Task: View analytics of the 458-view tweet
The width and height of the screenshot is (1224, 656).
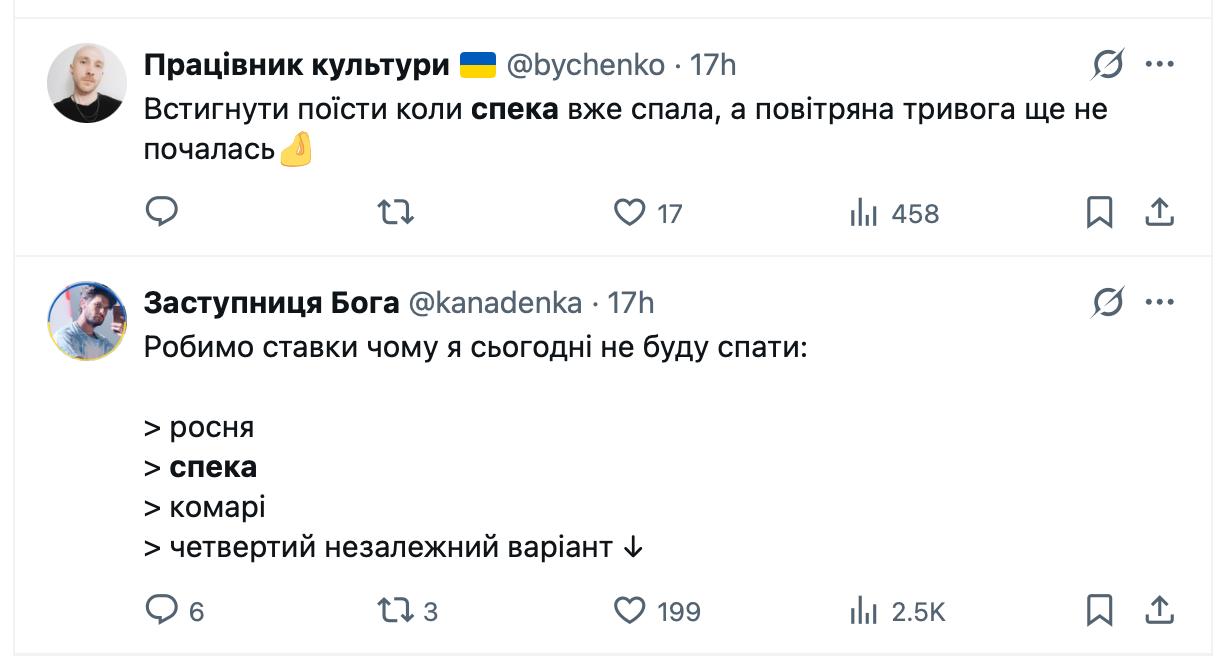Action: (x=863, y=212)
